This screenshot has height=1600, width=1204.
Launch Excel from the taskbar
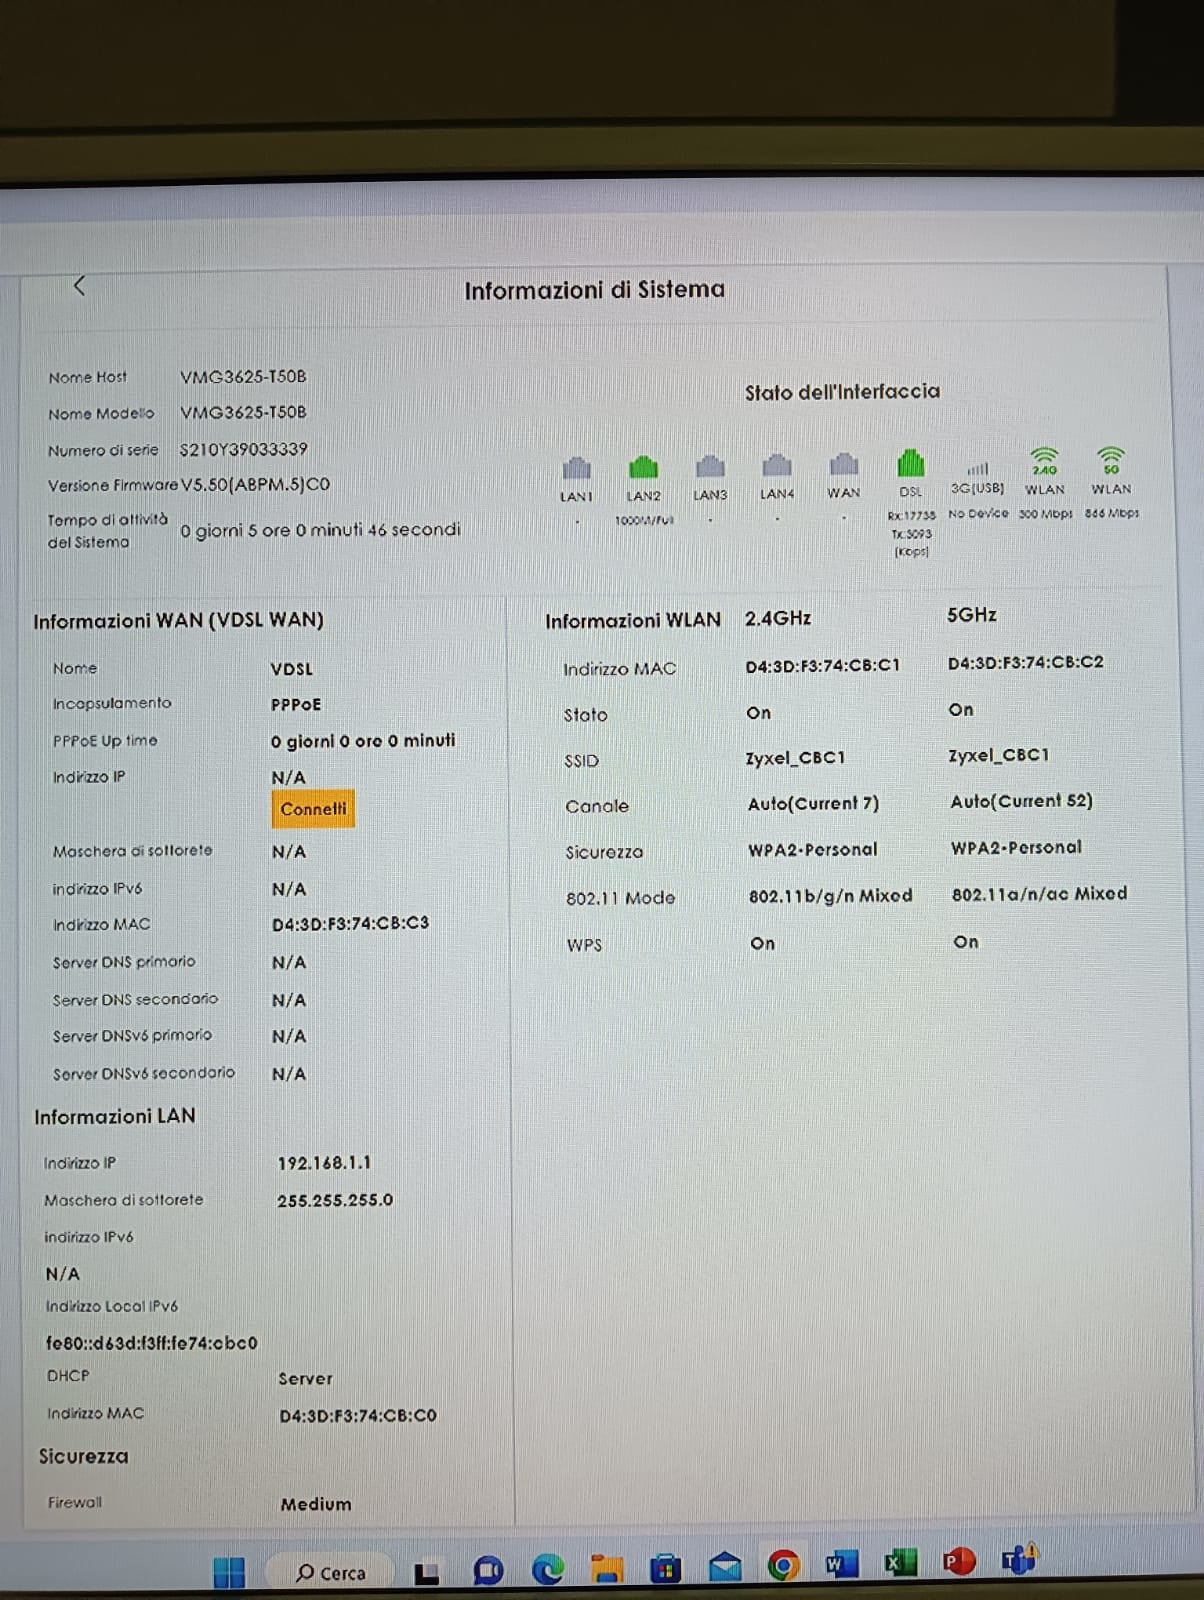click(x=900, y=1563)
